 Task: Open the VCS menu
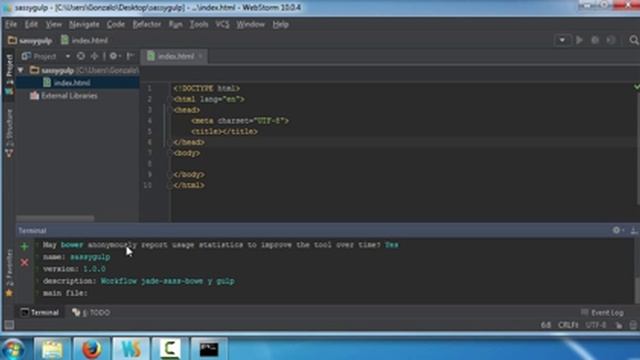[222, 24]
